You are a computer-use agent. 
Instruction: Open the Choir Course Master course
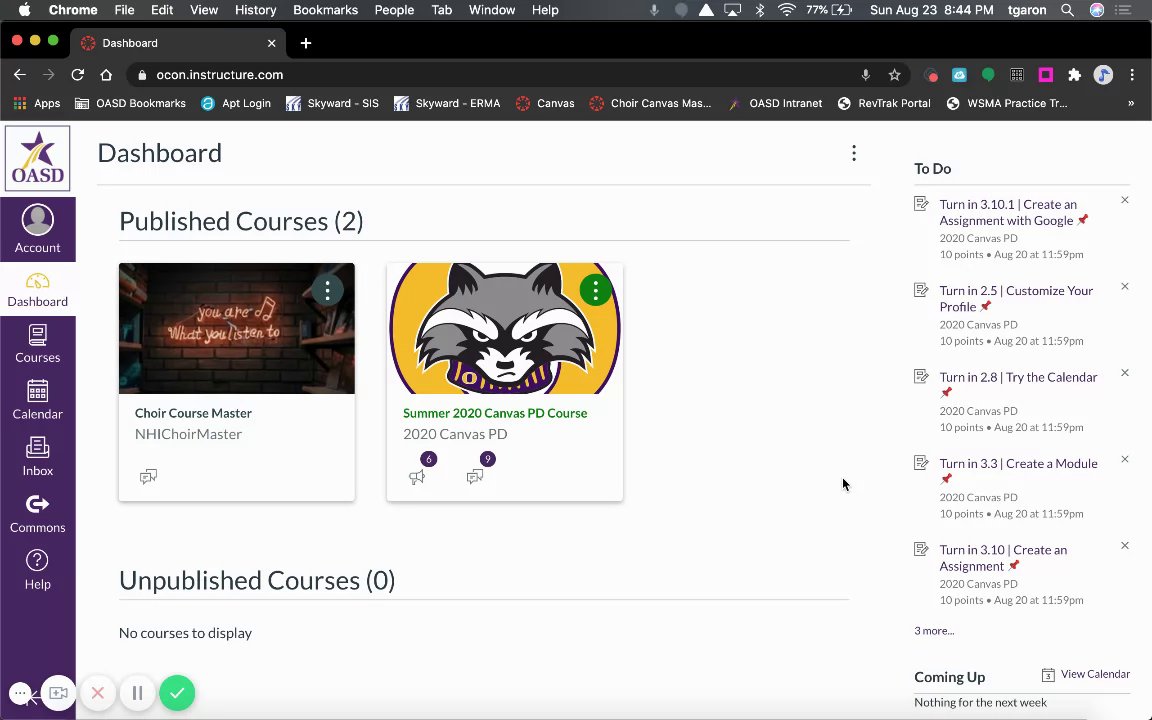(x=193, y=413)
